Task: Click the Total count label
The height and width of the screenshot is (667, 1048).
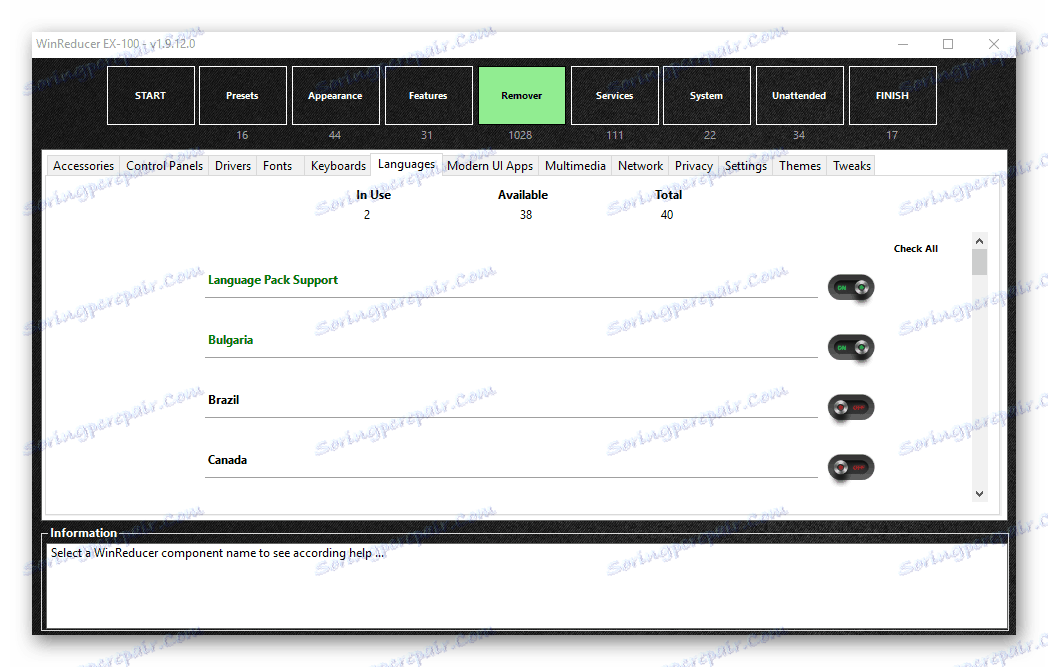Action: pos(668,194)
